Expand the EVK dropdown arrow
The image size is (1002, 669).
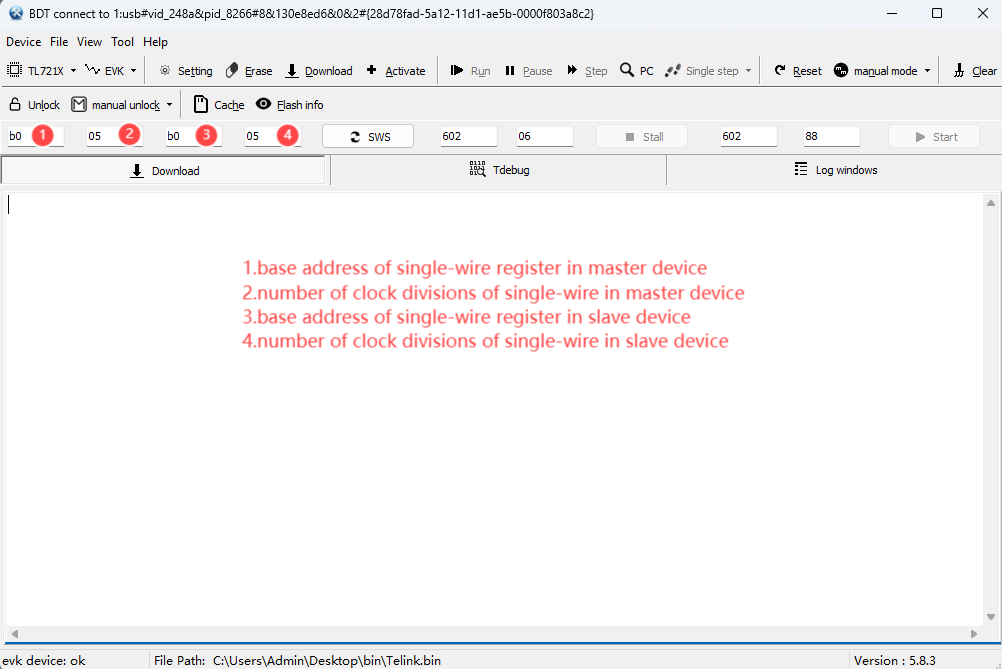coord(134,71)
